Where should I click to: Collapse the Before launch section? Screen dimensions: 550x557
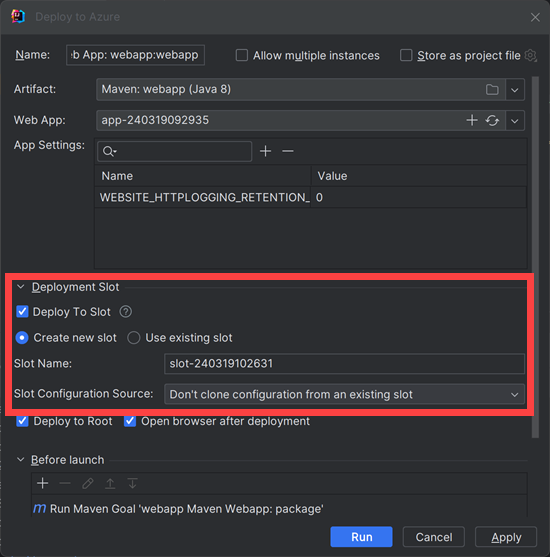(21, 460)
